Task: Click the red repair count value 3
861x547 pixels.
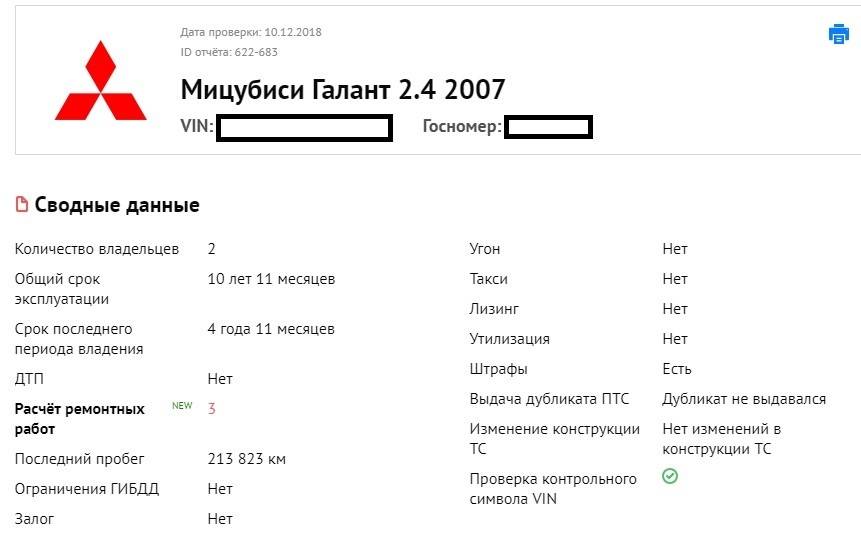Action: pos(212,409)
